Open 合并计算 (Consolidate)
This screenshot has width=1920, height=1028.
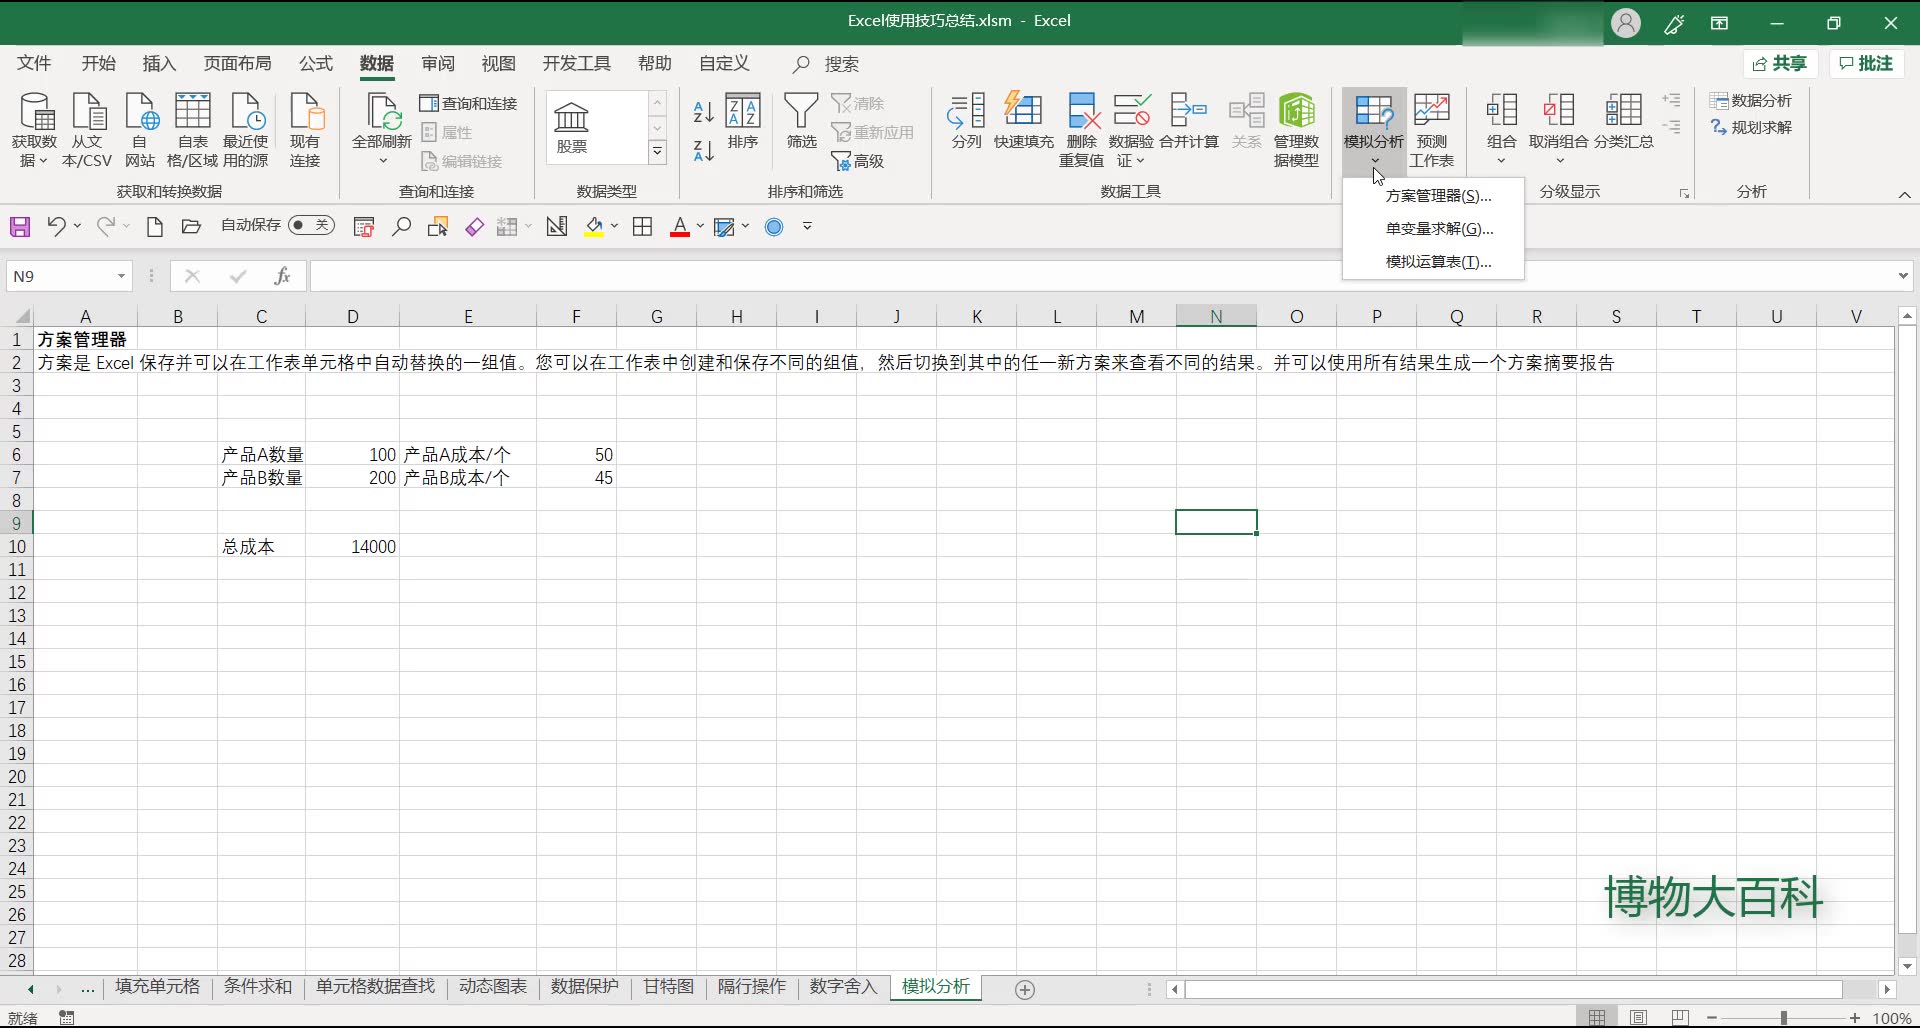[x=1189, y=122]
